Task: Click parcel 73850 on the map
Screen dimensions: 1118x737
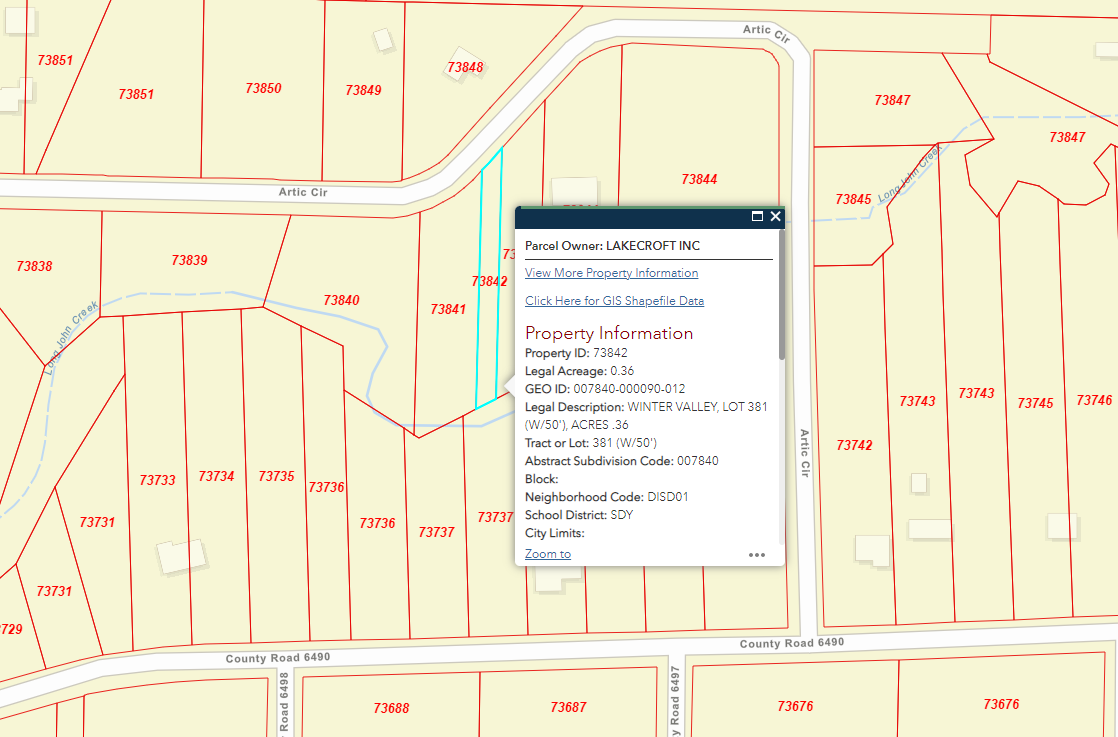Action: tap(263, 89)
